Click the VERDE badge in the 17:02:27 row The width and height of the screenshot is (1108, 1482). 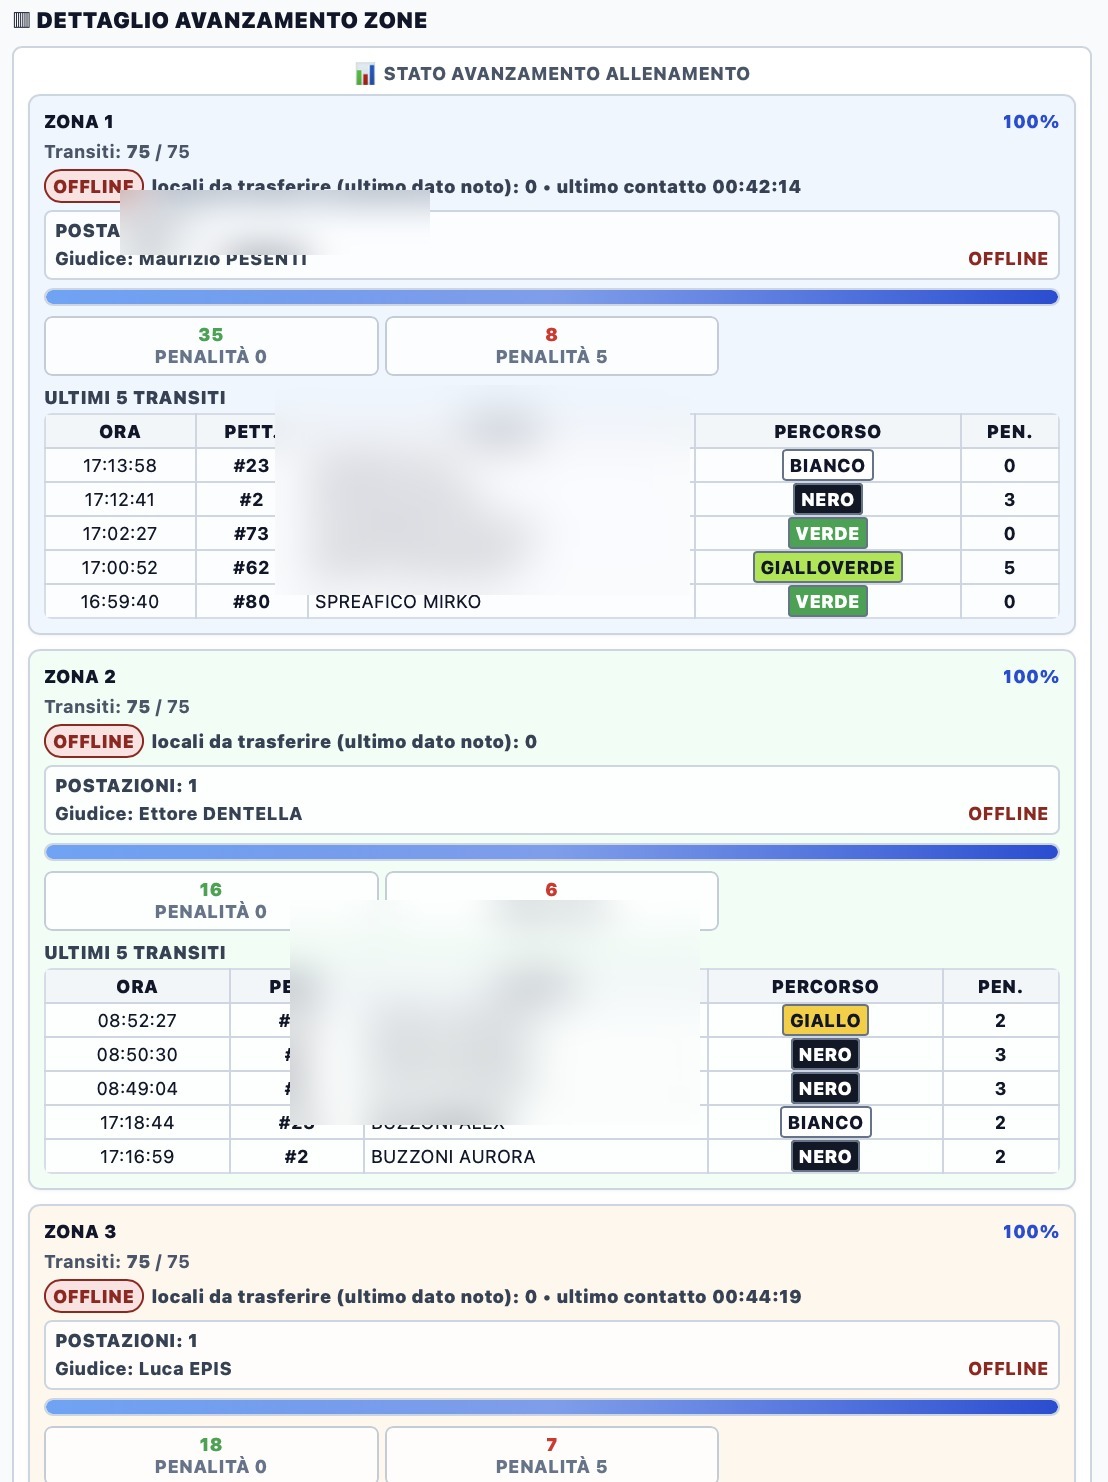[827, 533]
